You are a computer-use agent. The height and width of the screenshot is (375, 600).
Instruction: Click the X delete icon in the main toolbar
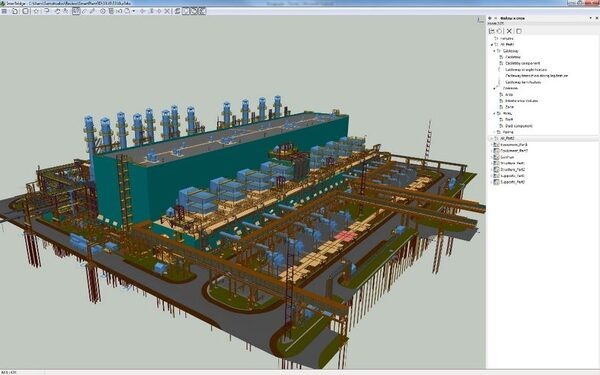[167, 11]
